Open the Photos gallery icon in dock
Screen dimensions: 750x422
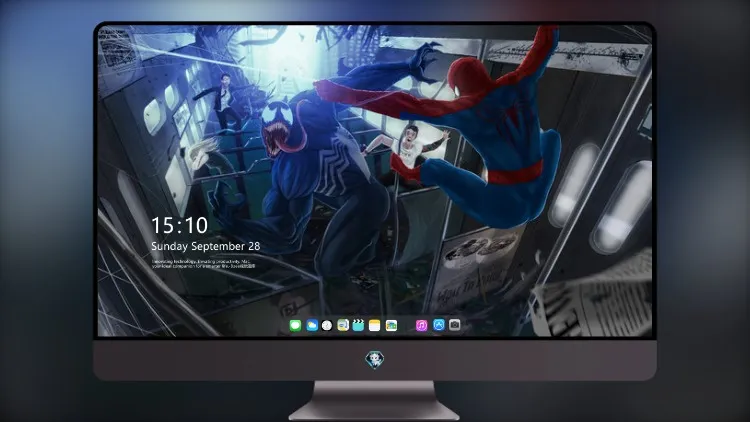[x=391, y=326]
